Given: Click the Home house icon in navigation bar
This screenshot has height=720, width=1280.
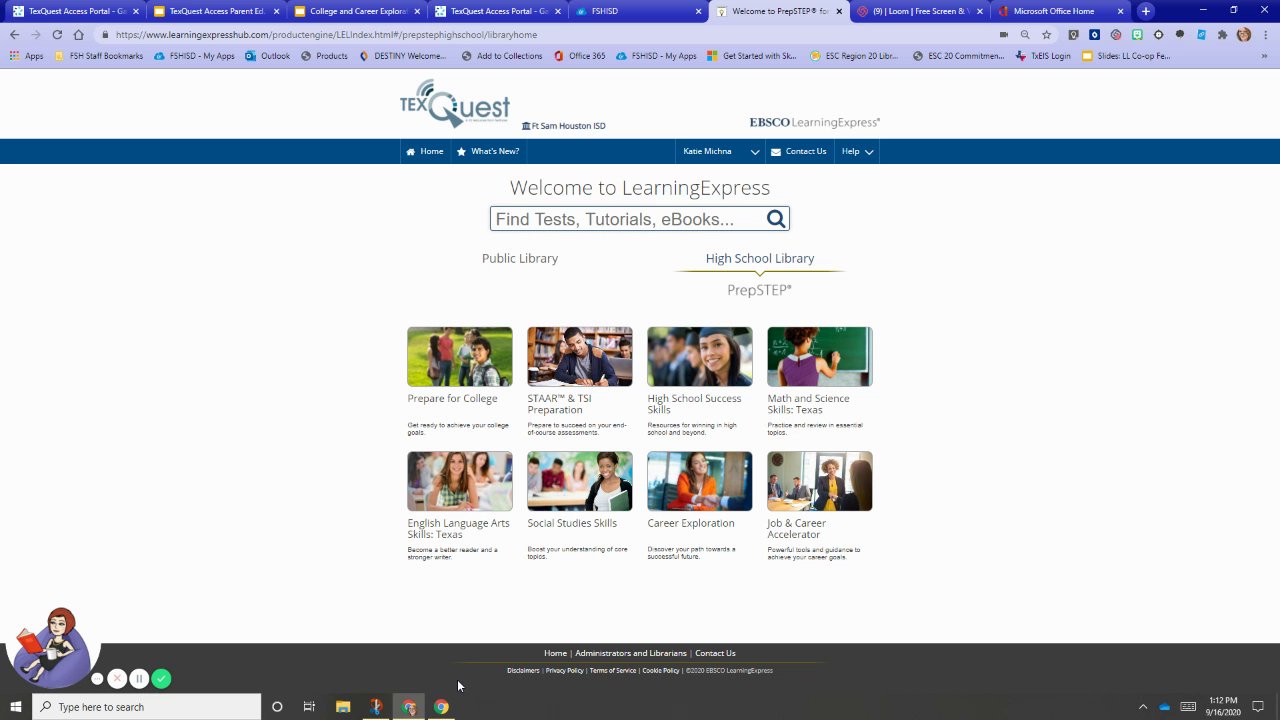Looking at the screenshot, I should [410, 152].
